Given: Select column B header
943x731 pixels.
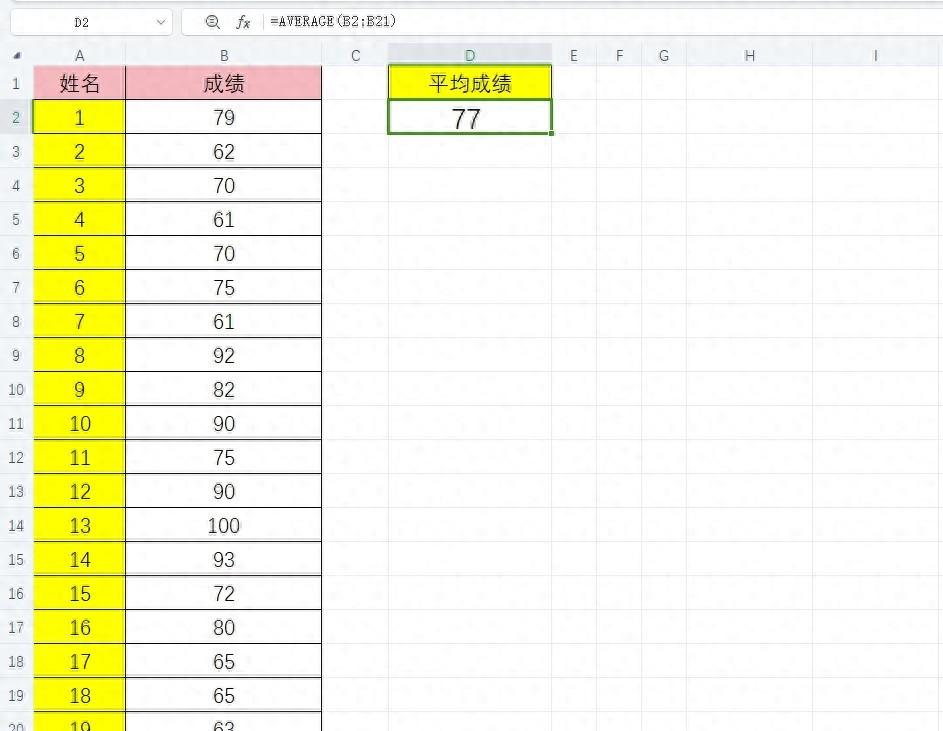Looking at the screenshot, I should tap(224, 56).
